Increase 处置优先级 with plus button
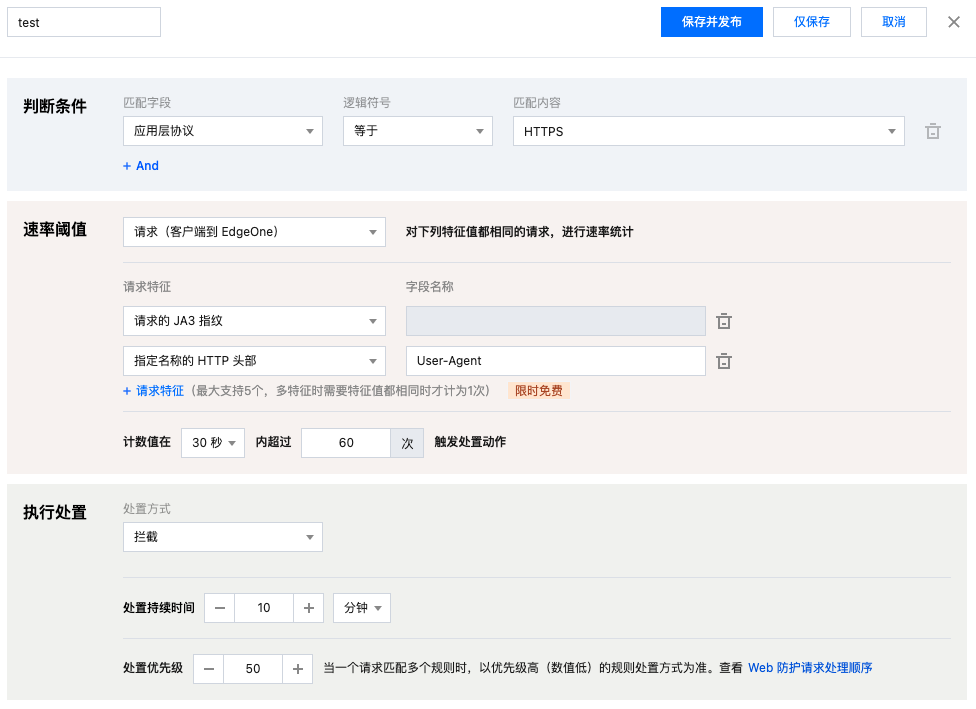 tap(298, 668)
